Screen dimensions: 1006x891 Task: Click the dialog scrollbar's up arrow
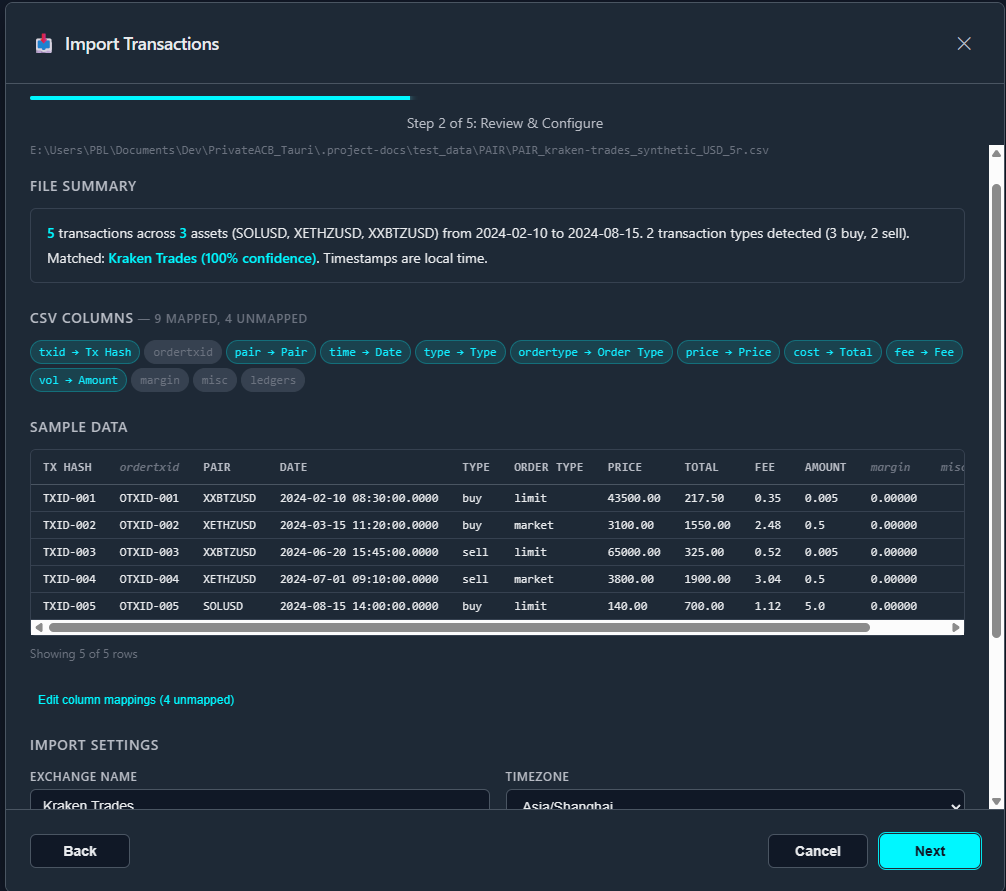click(x=996, y=153)
